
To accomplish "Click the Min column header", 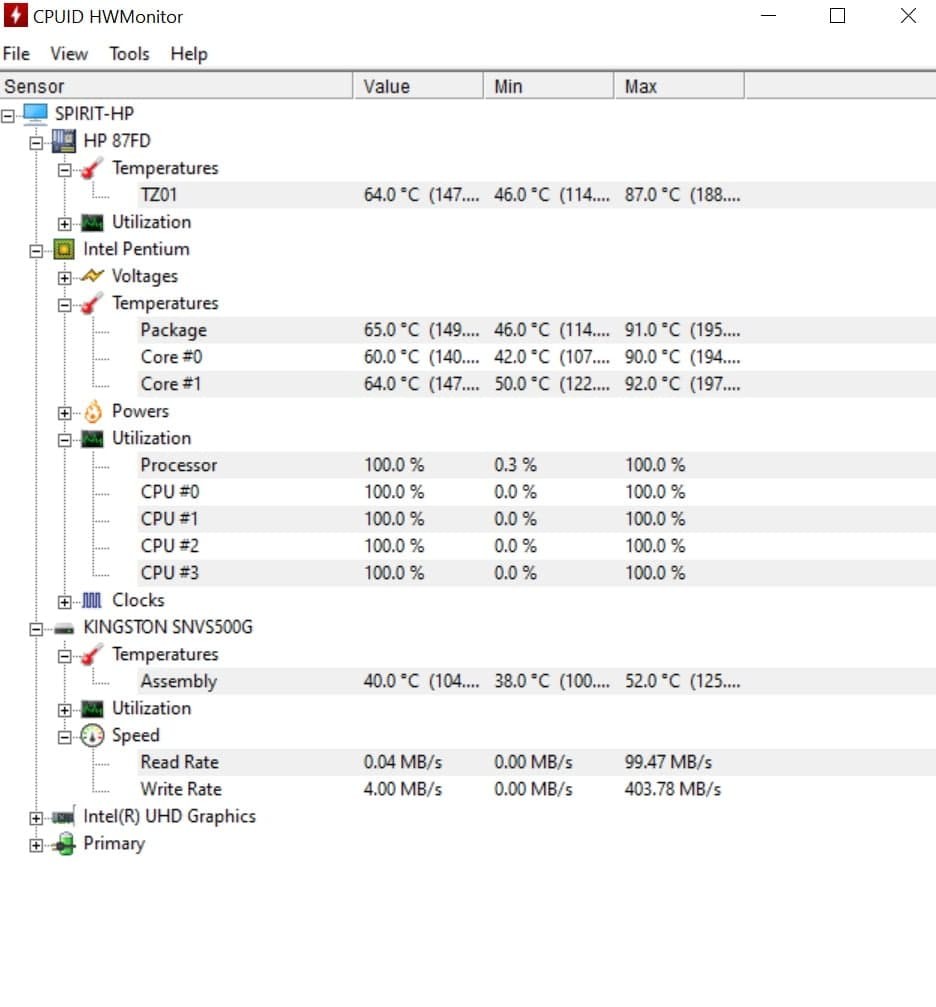I will tap(549, 86).
